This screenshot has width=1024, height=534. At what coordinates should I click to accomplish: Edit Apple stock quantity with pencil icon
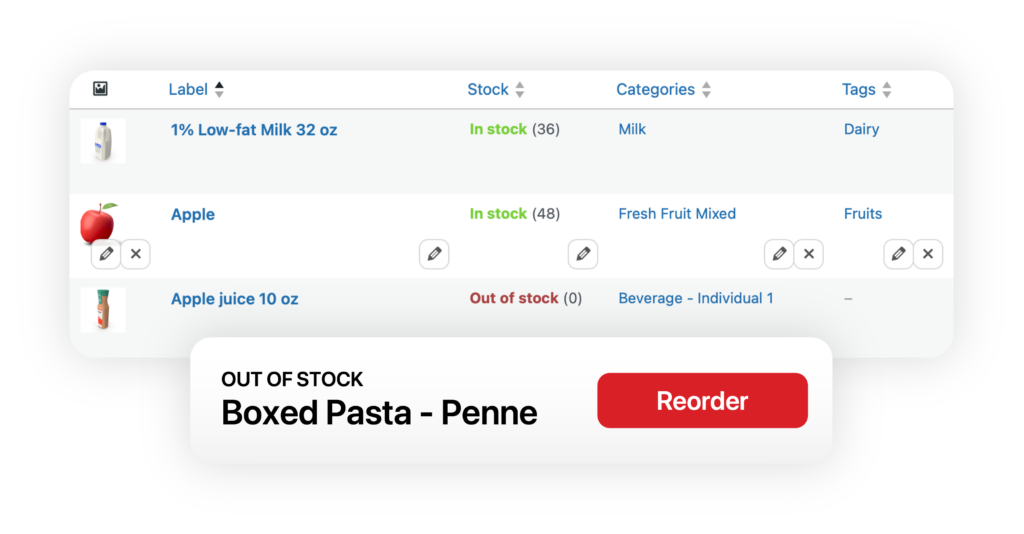coord(583,254)
